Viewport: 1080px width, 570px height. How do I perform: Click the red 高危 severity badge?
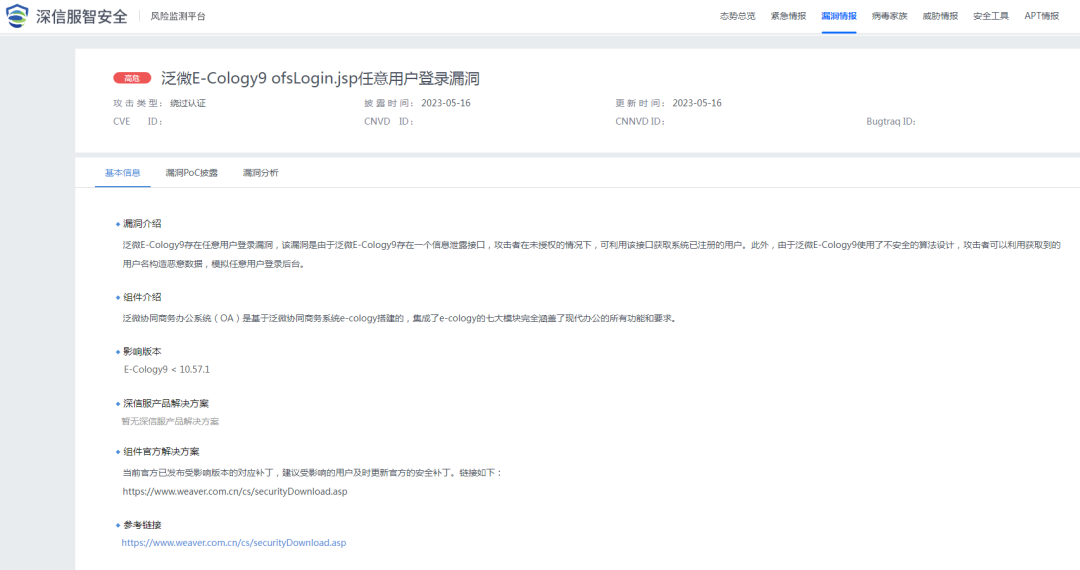(132, 78)
